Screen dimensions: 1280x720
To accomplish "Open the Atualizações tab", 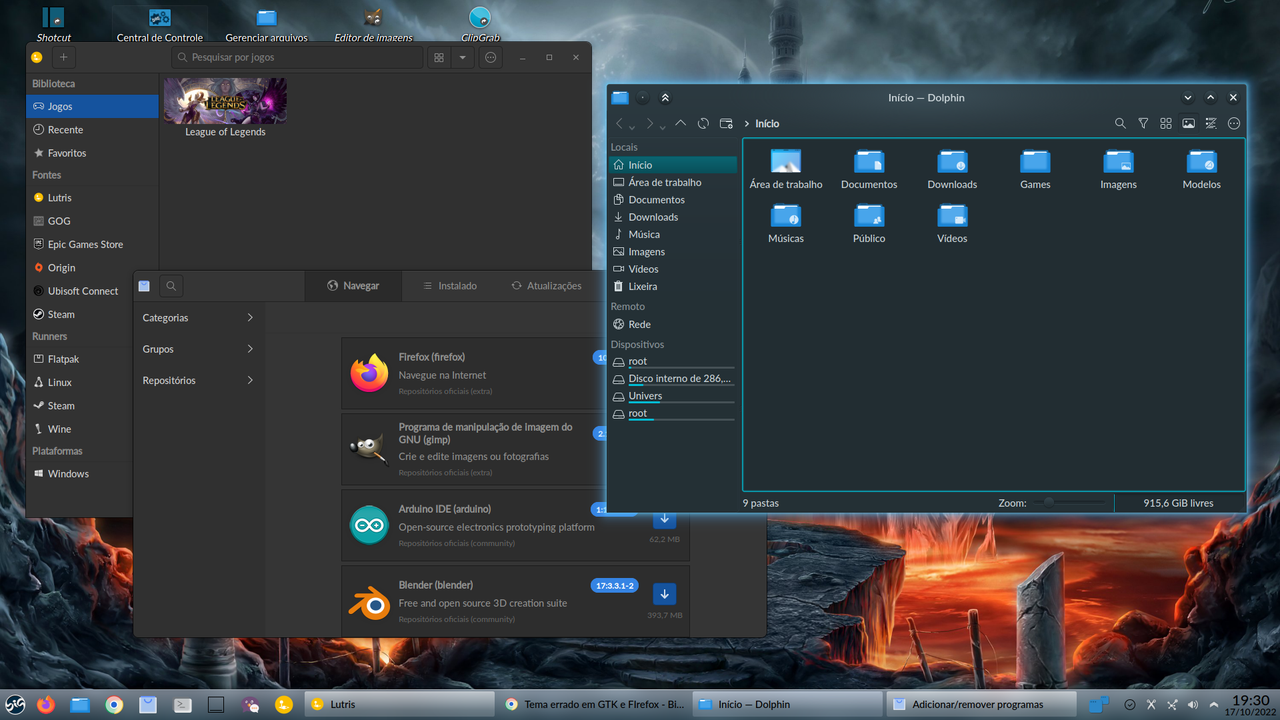I will coord(547,285).
